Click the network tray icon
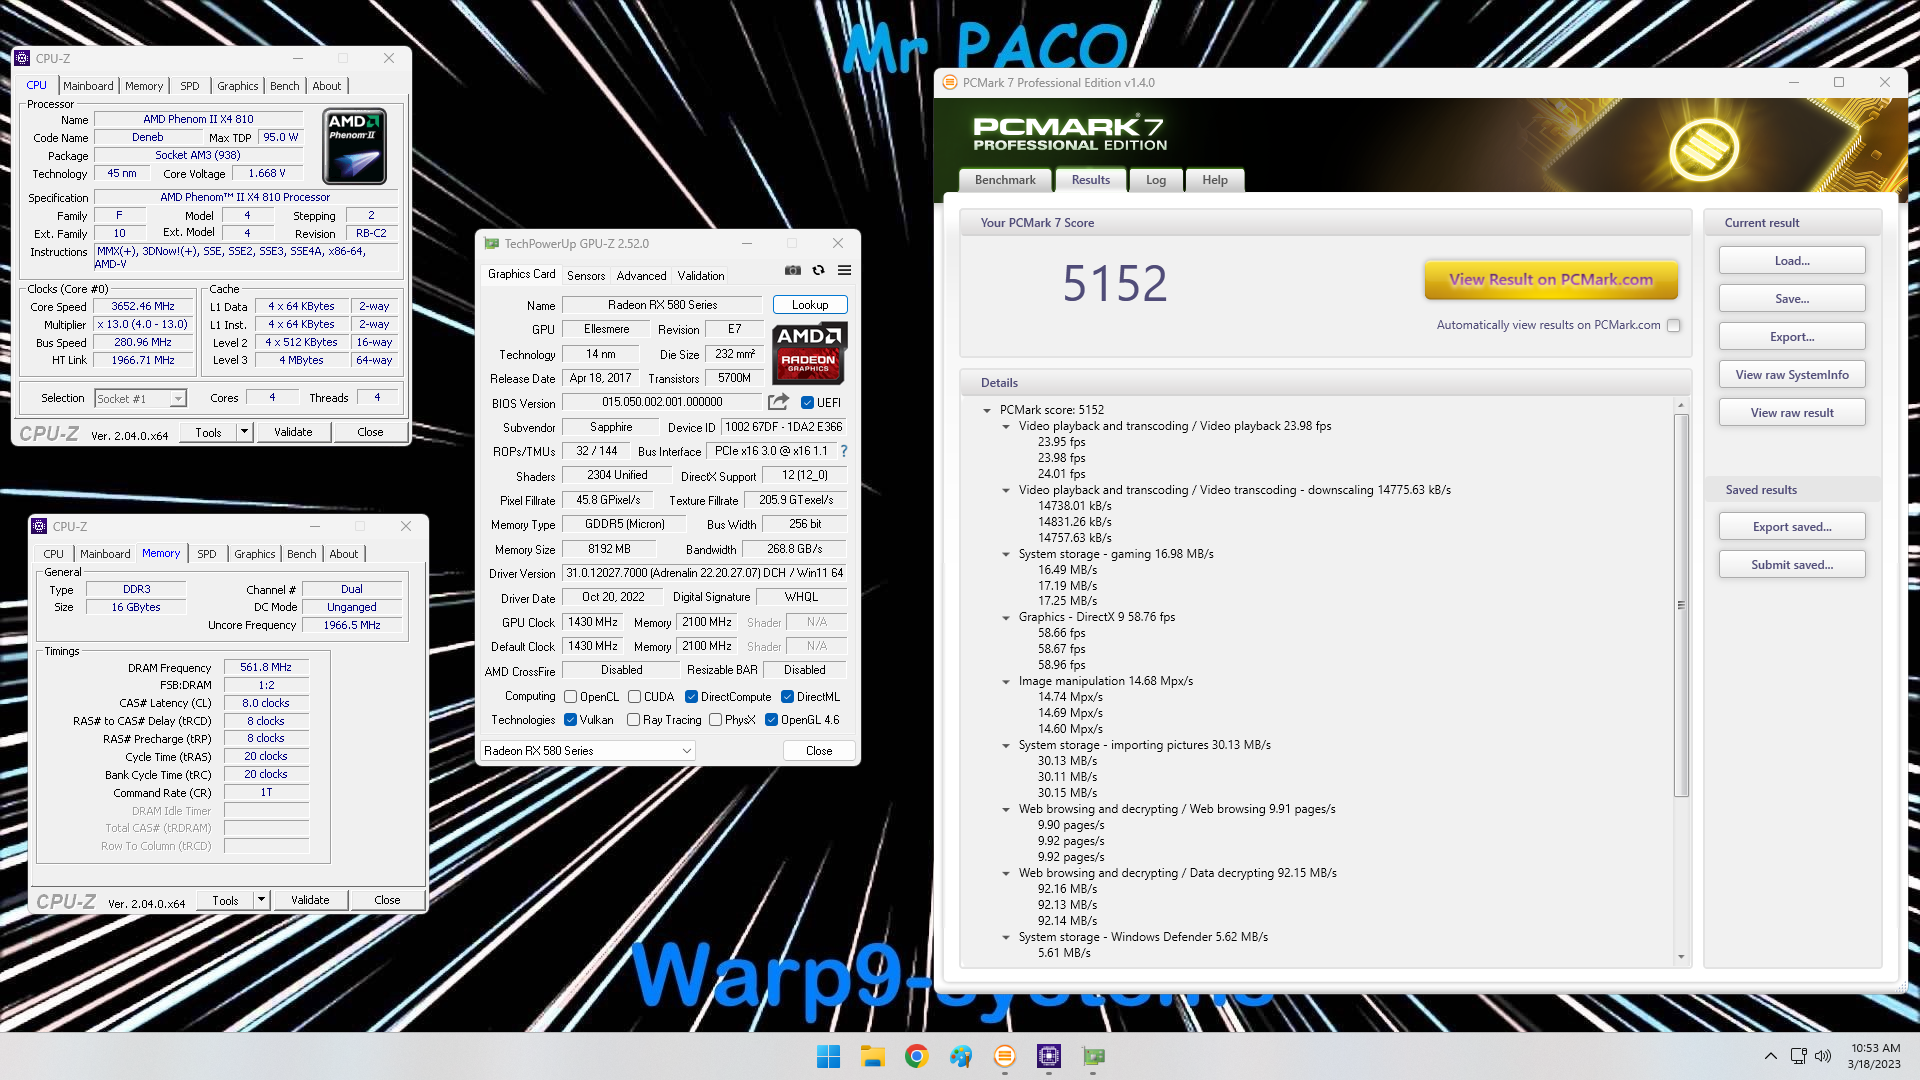Screen dimensions: 1920x1080 click(1798, 1056)
